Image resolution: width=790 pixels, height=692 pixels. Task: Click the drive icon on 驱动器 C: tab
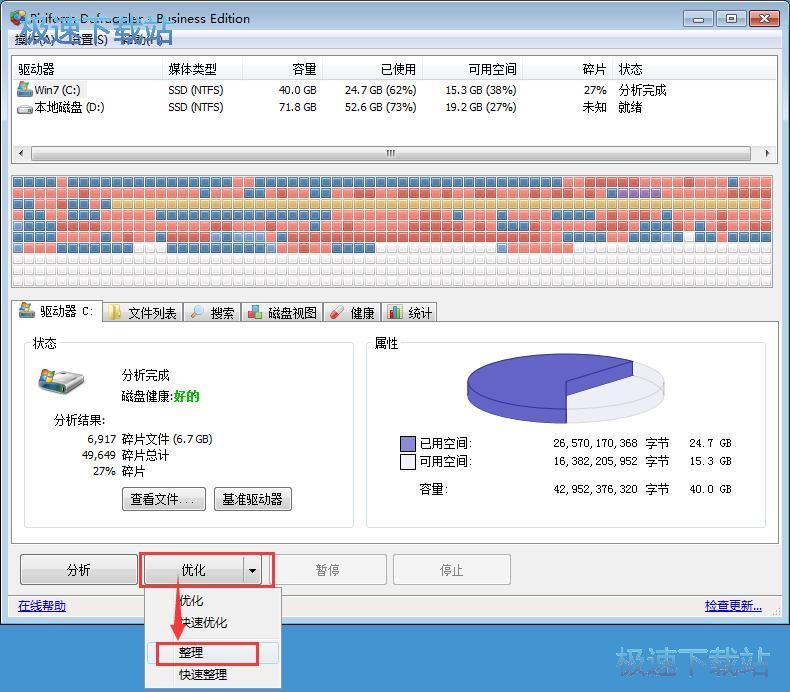[x=27, y=310]
